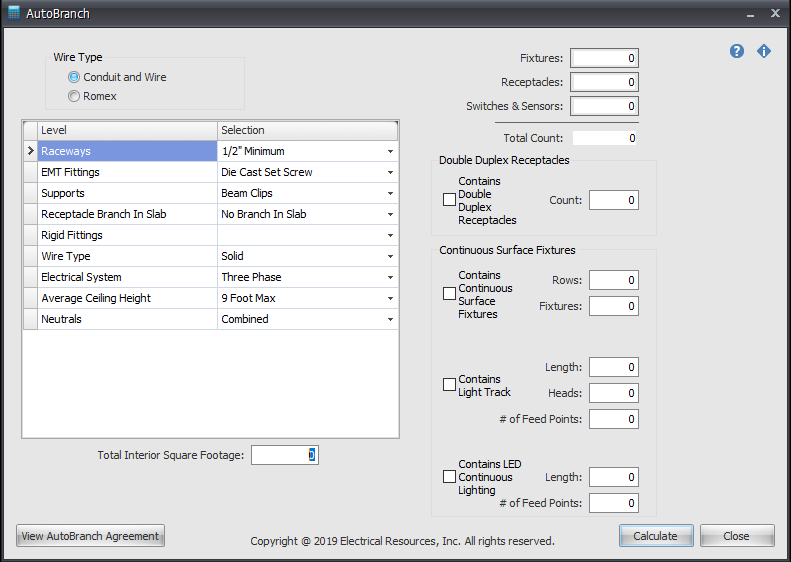The height and width of the screenshot is (562, 791).
Task: Click the Fixtures count input field
Action: pos(604,59)
